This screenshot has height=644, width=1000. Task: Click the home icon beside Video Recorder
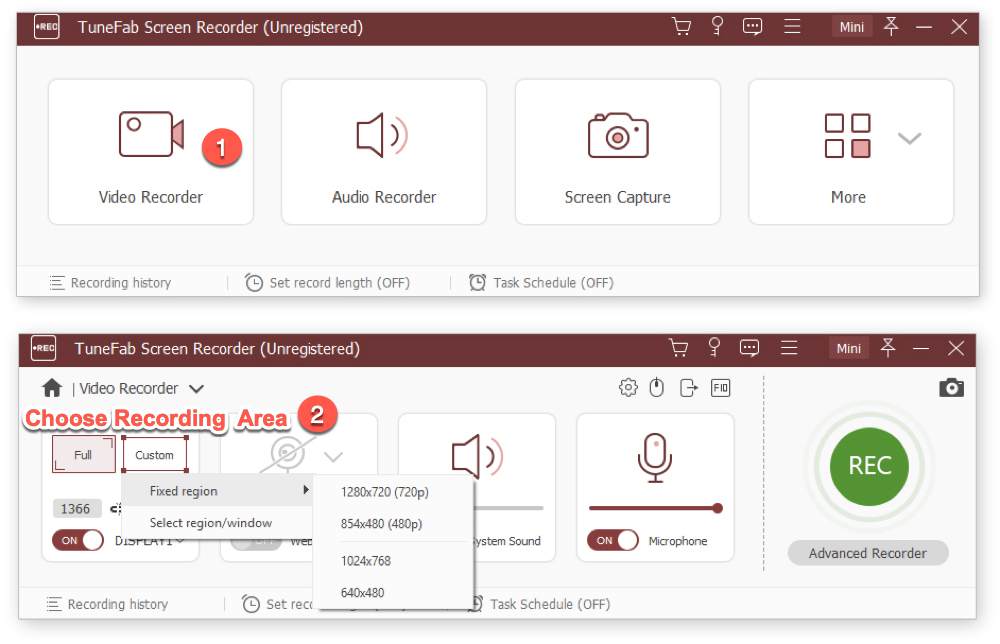click(x=52, y=388)
